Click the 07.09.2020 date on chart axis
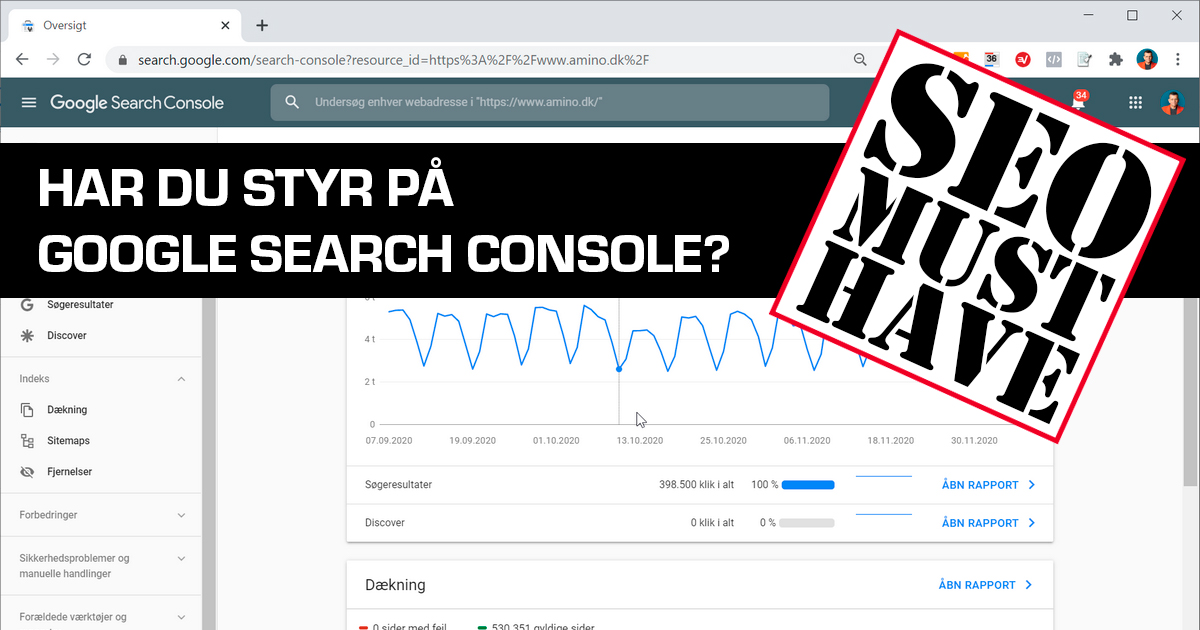The width and height of the screenshot is (1200, 630). coord(389,441)
